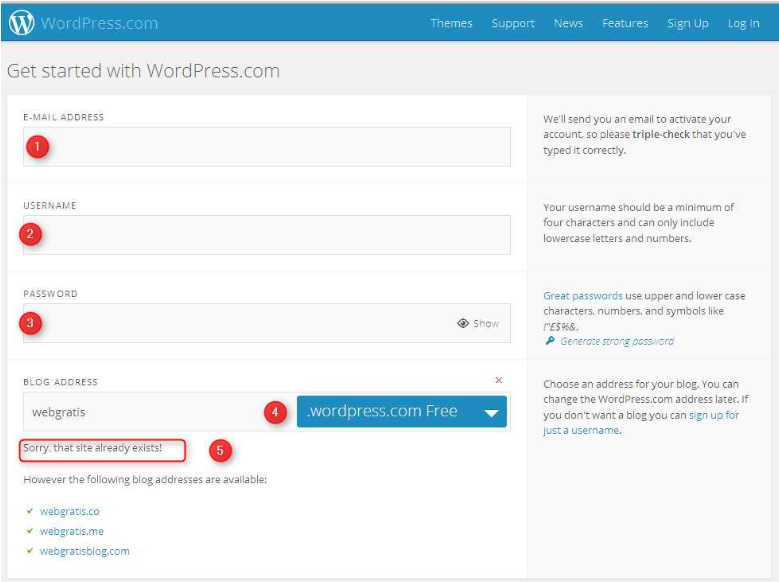779x582 pixels.
Task: Click the WordPress logo icon
Action: coord(21,23)
